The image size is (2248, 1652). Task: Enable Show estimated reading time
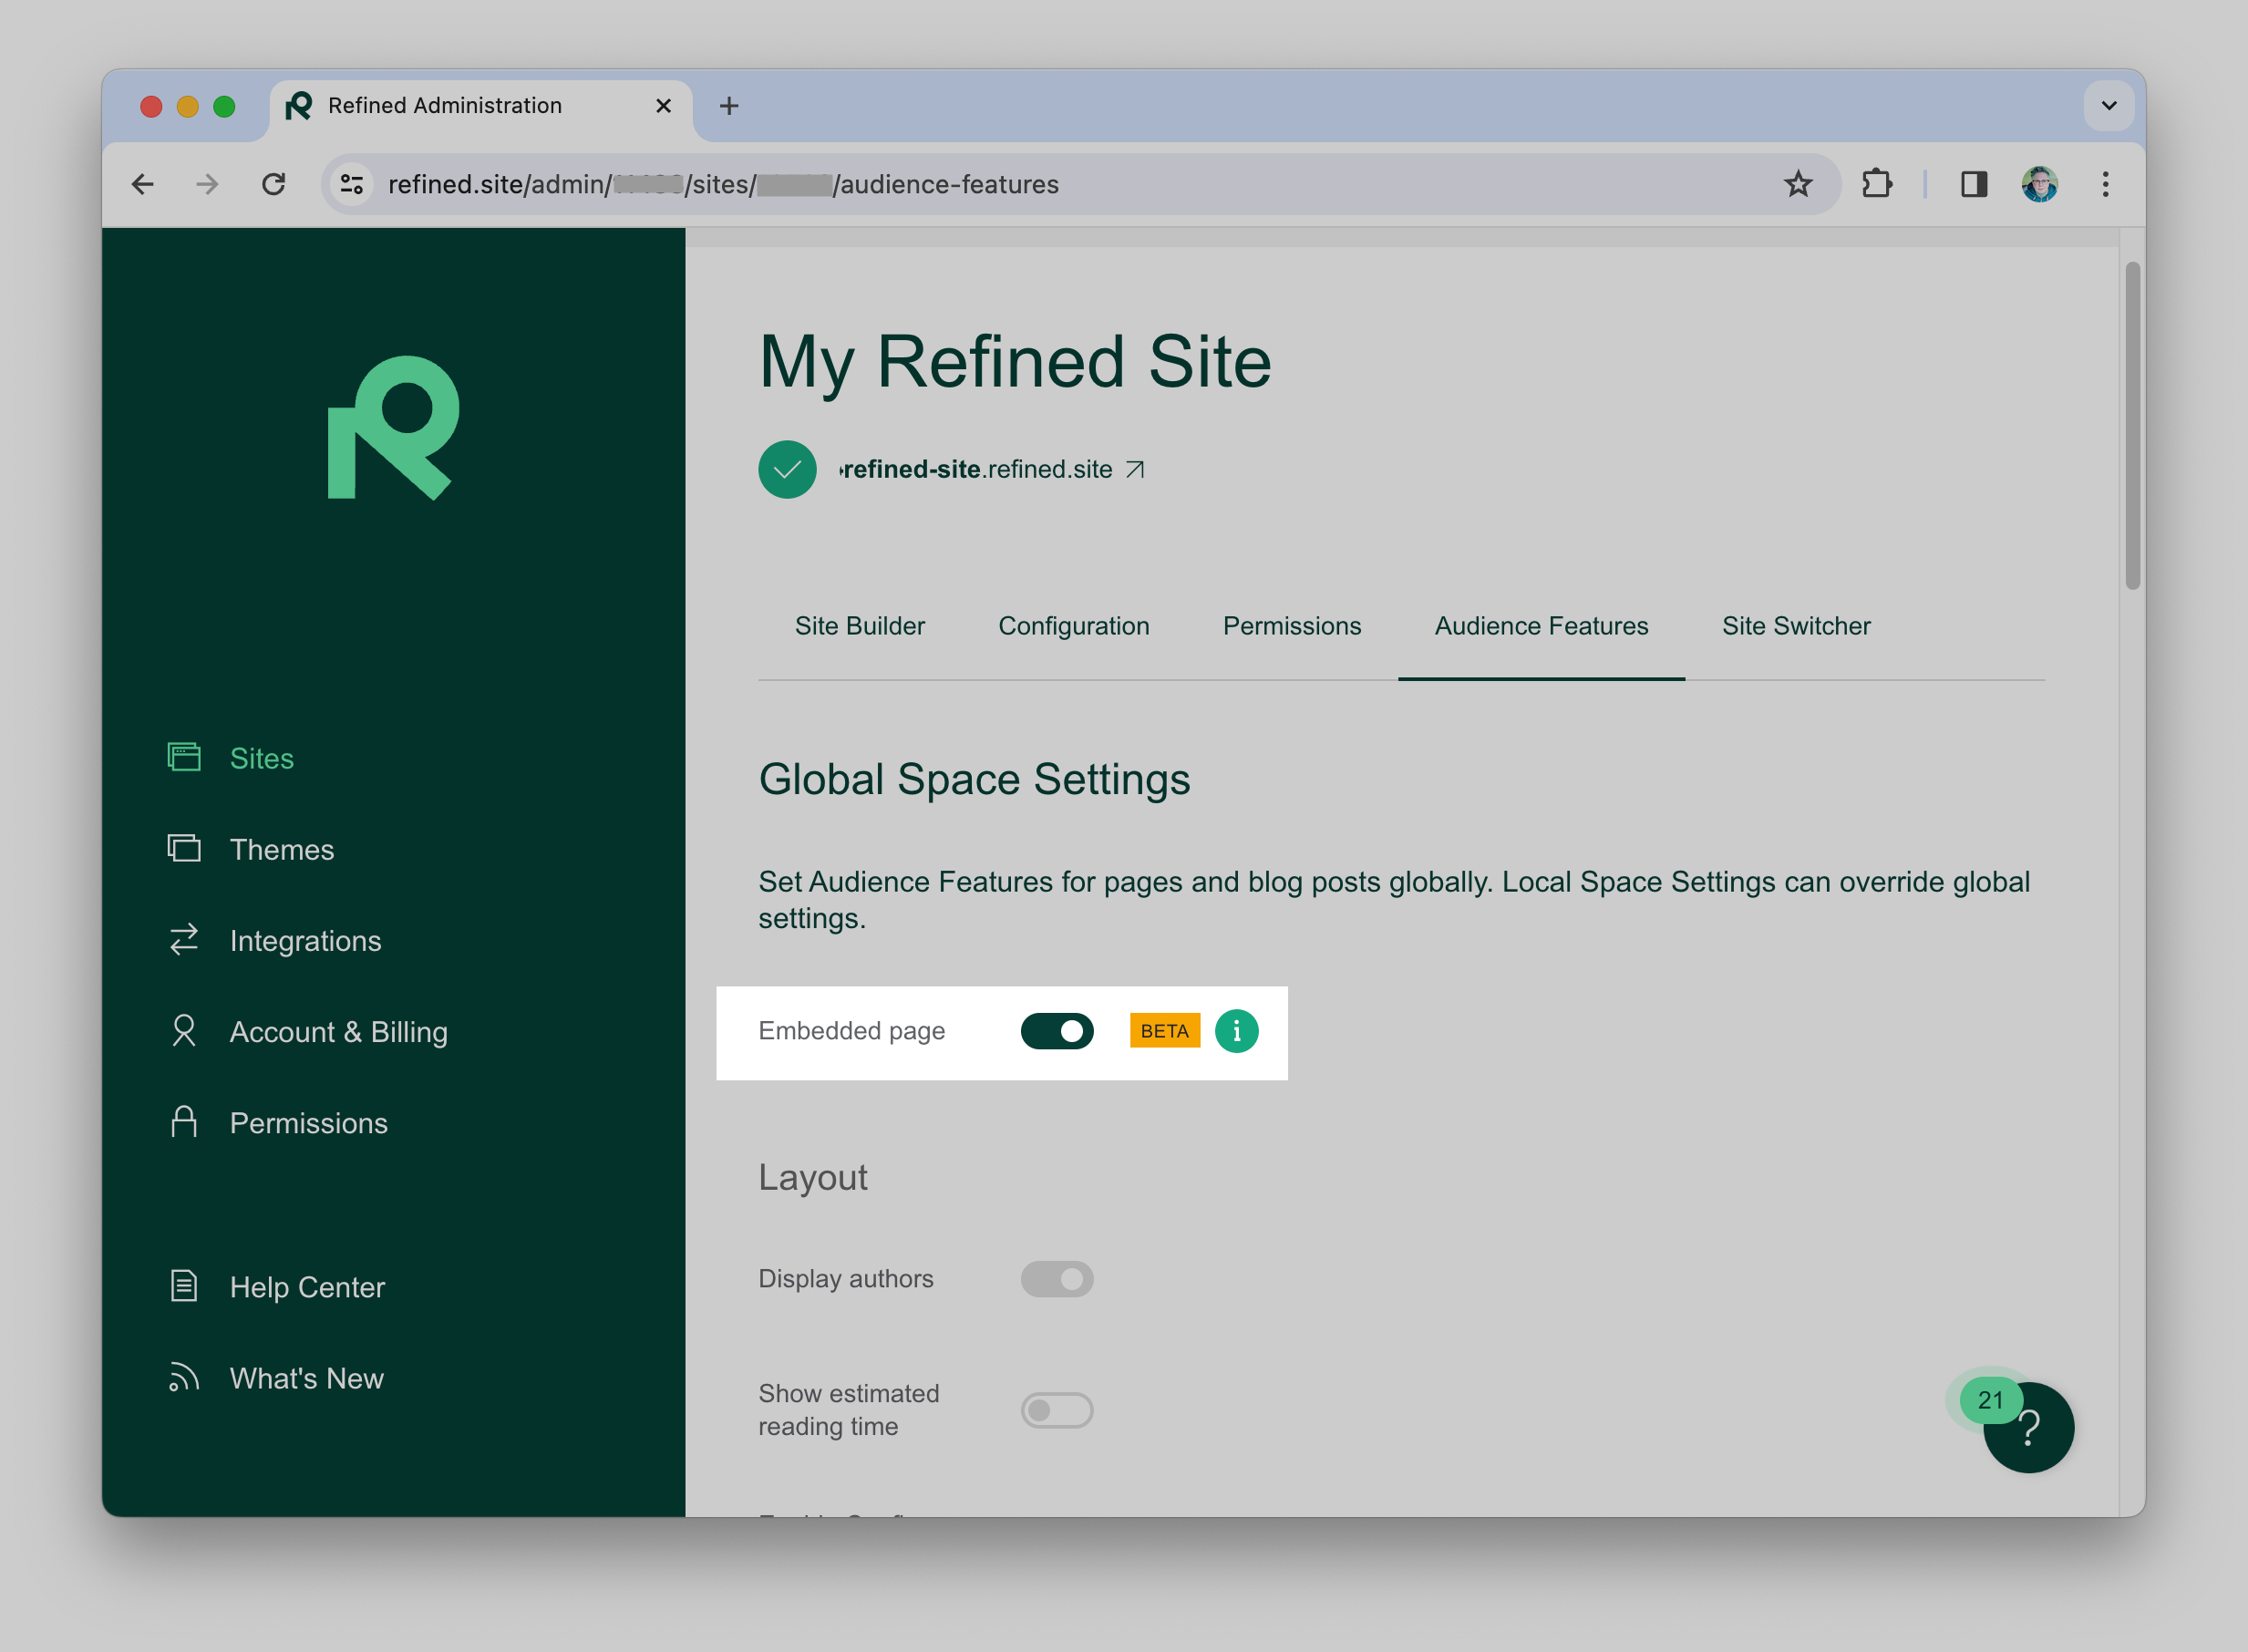coord(1057,1410)
